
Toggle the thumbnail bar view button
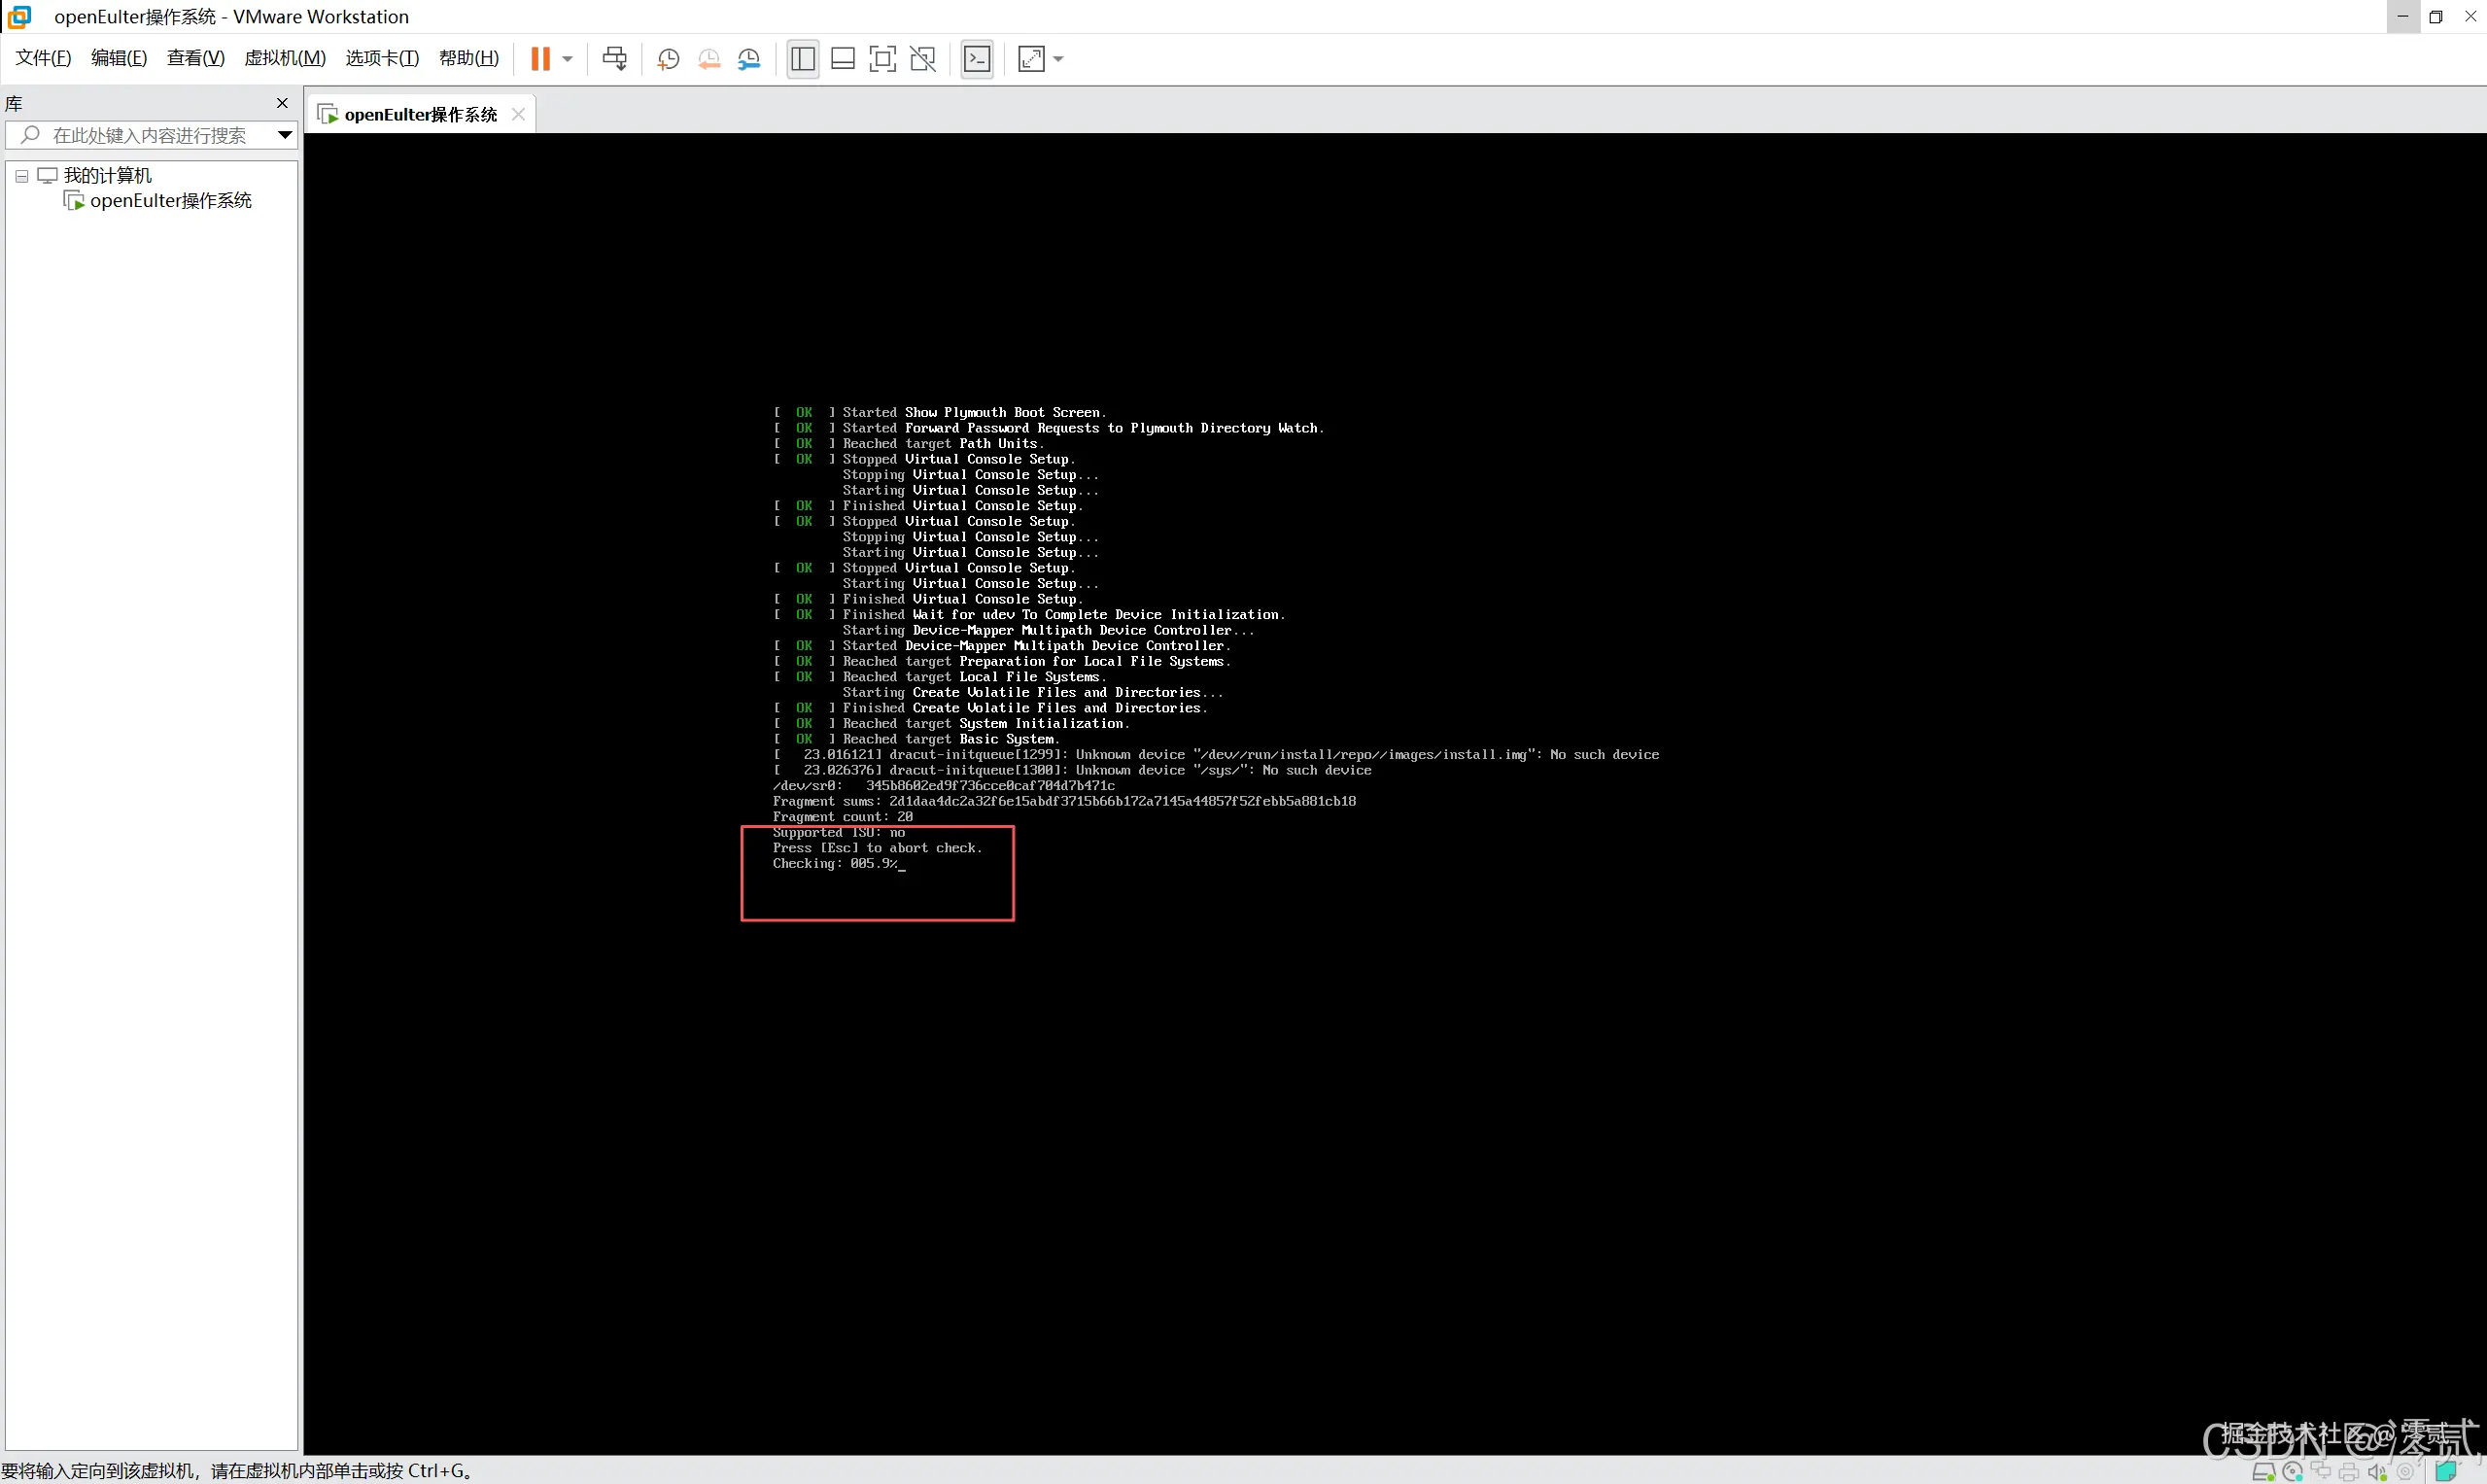[x=843, y=59]
